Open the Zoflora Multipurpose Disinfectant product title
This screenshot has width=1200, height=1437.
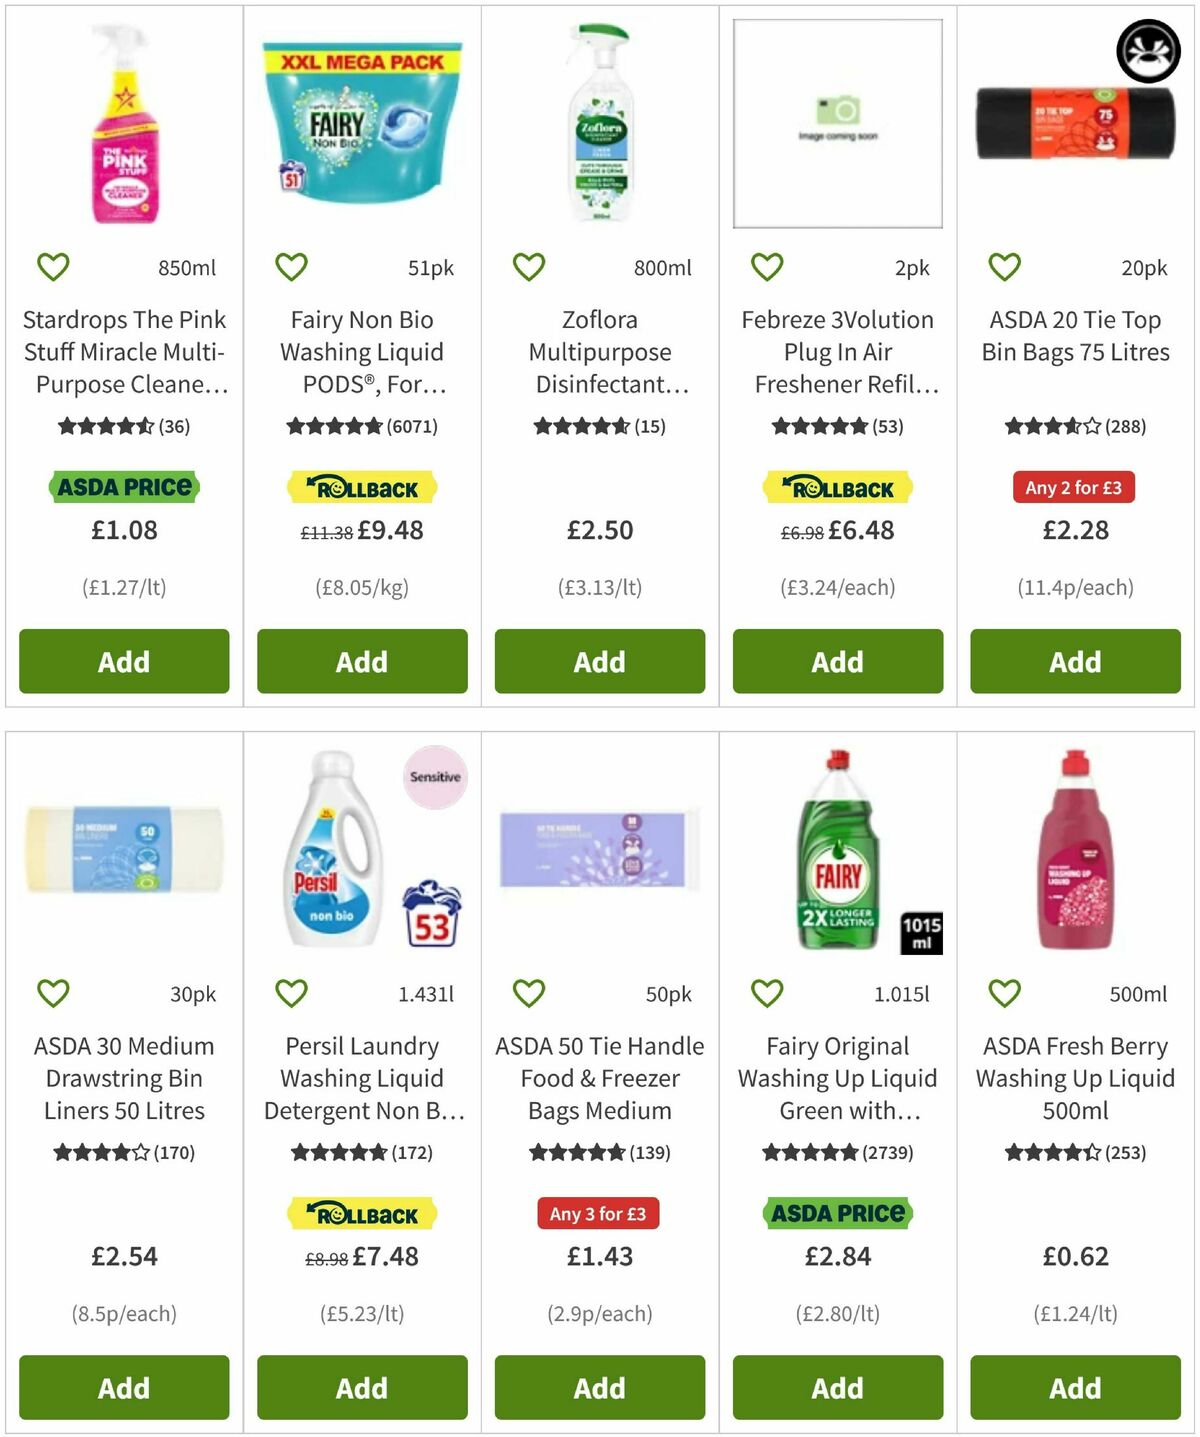click(598, 352)
